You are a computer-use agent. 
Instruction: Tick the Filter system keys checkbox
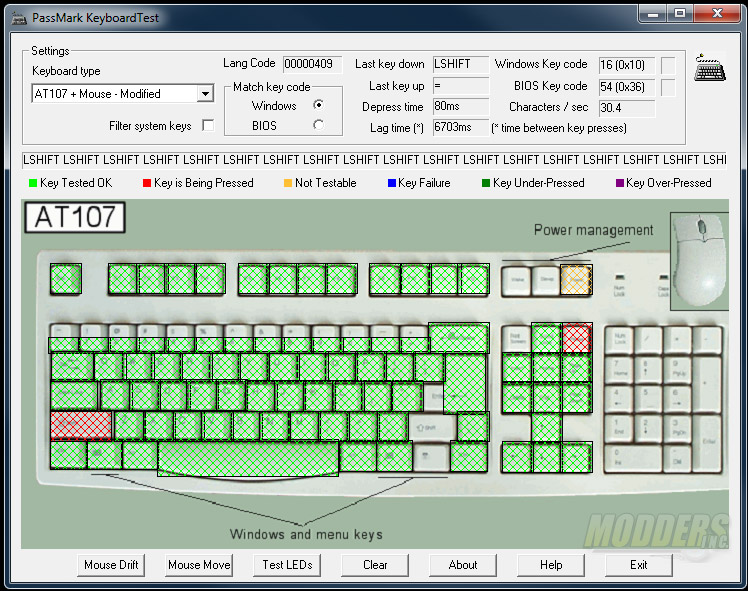tap(208, 125)
